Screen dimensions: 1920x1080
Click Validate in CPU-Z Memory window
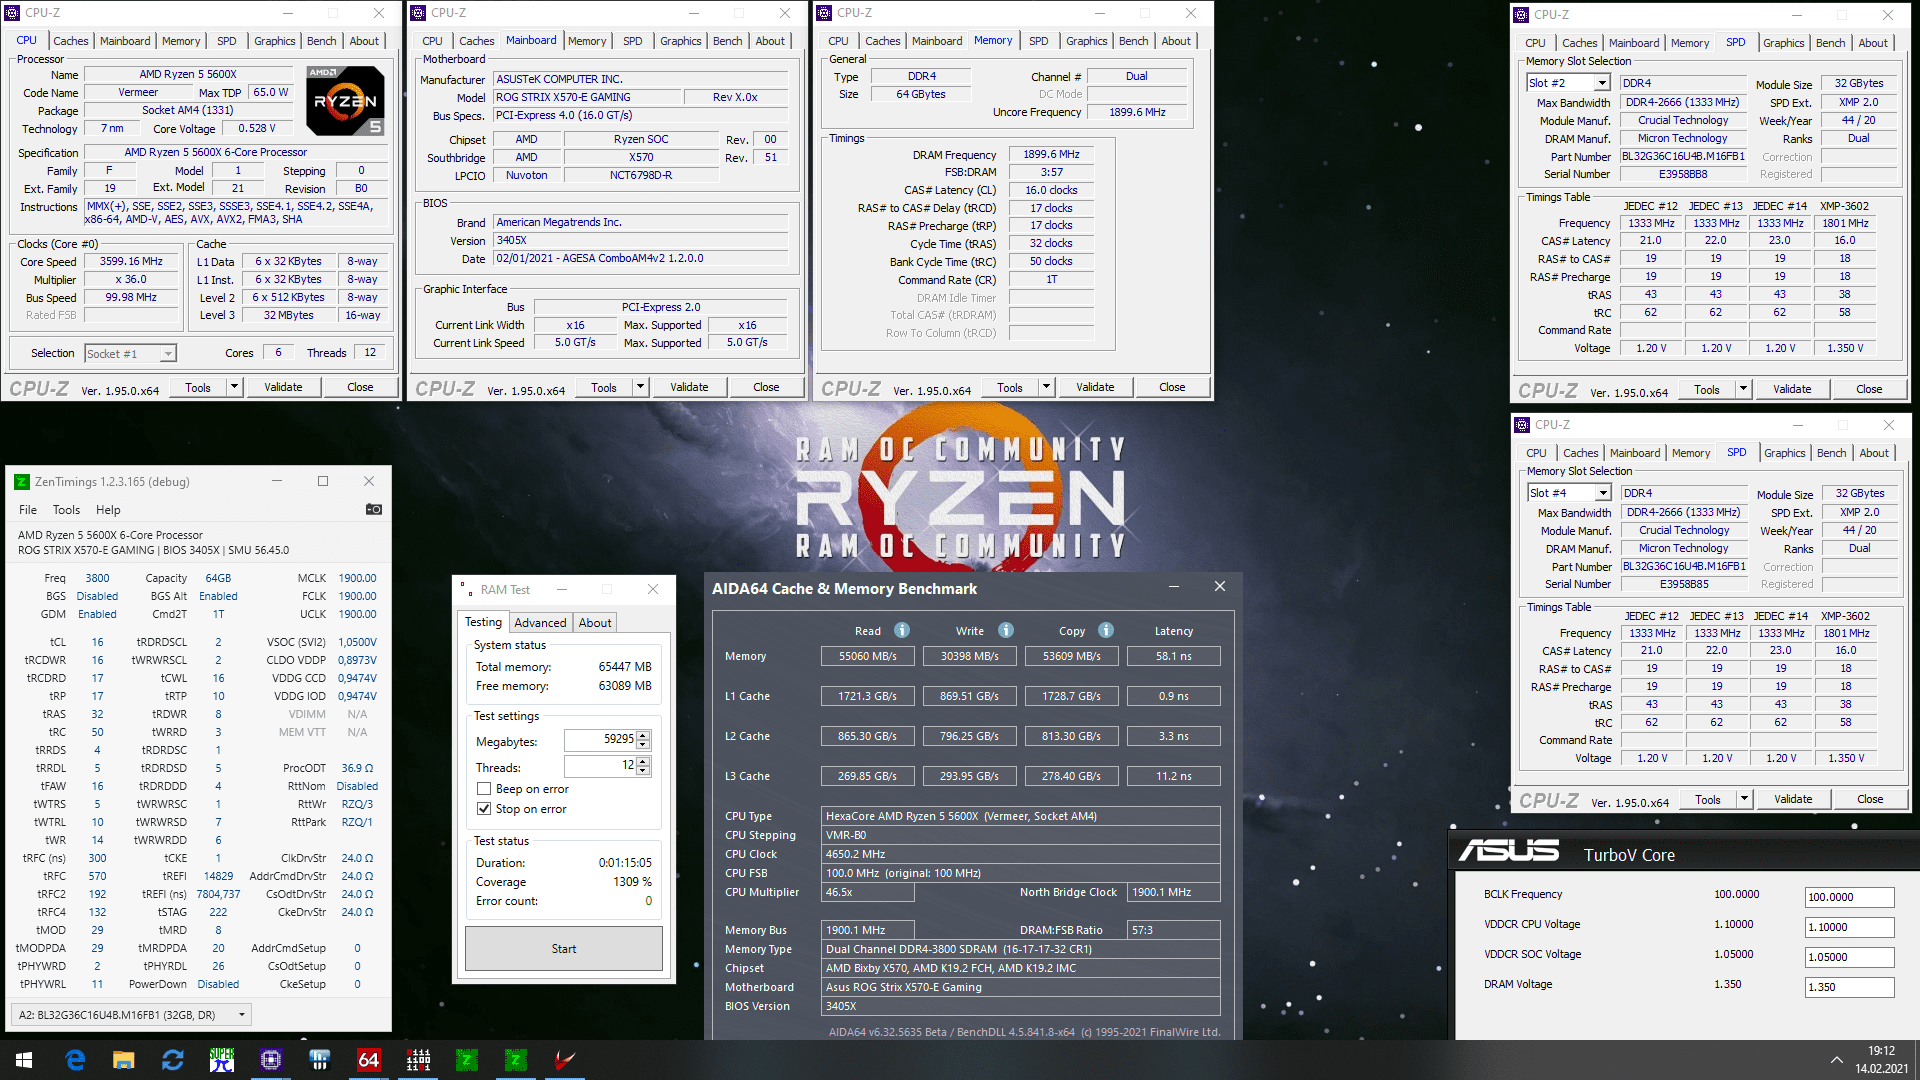1095,387
